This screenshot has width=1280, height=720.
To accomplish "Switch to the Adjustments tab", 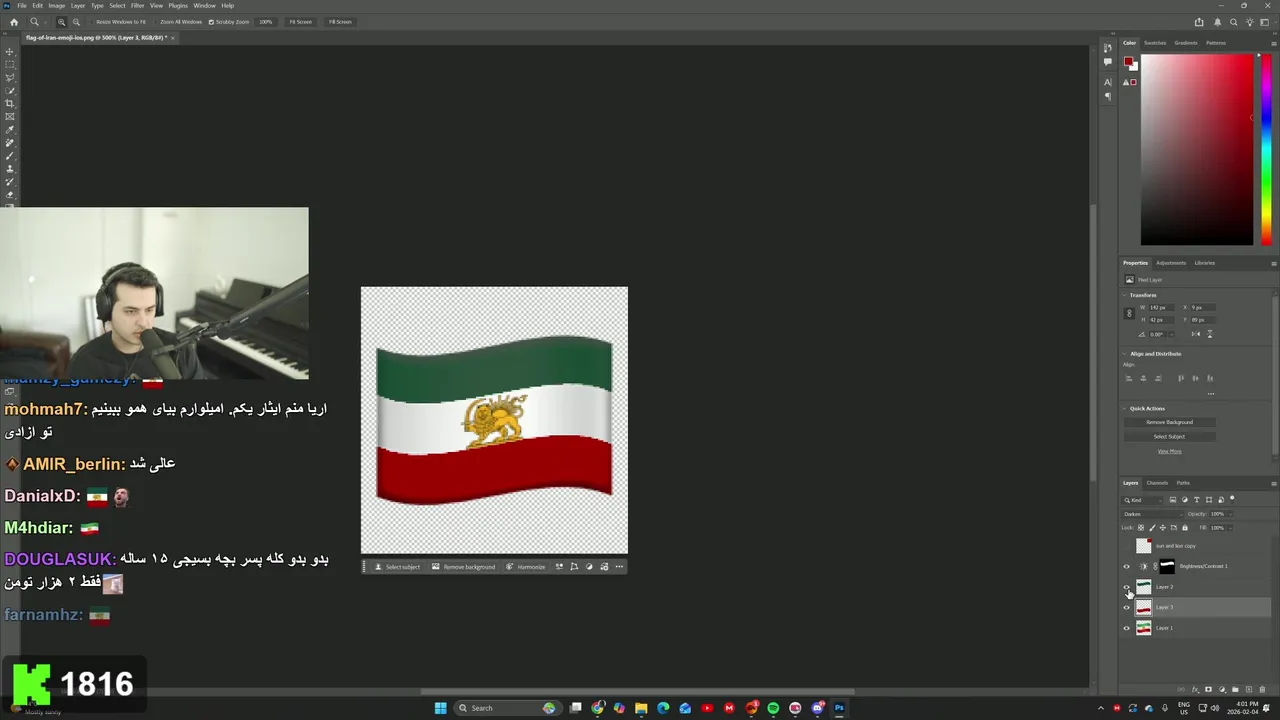I will (x=1171, y=263).
